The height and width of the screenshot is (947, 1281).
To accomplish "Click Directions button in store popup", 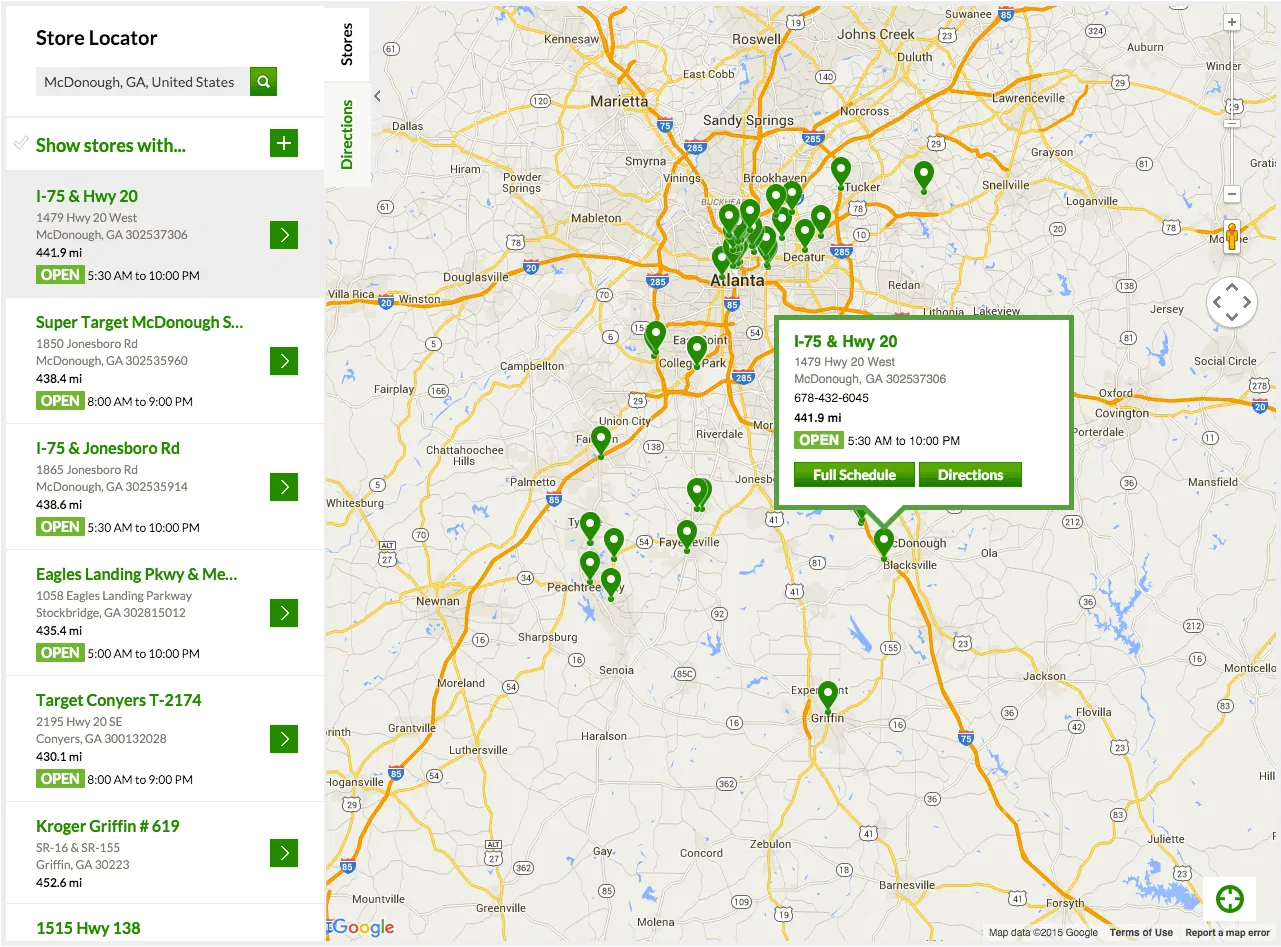I will (x=970, y=475).
